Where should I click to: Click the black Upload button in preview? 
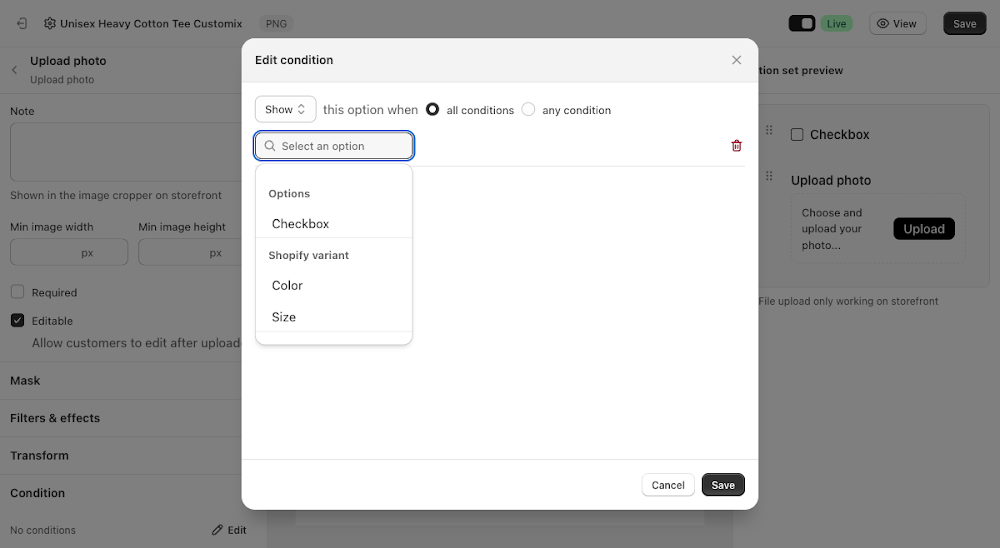tap(923, 229)
